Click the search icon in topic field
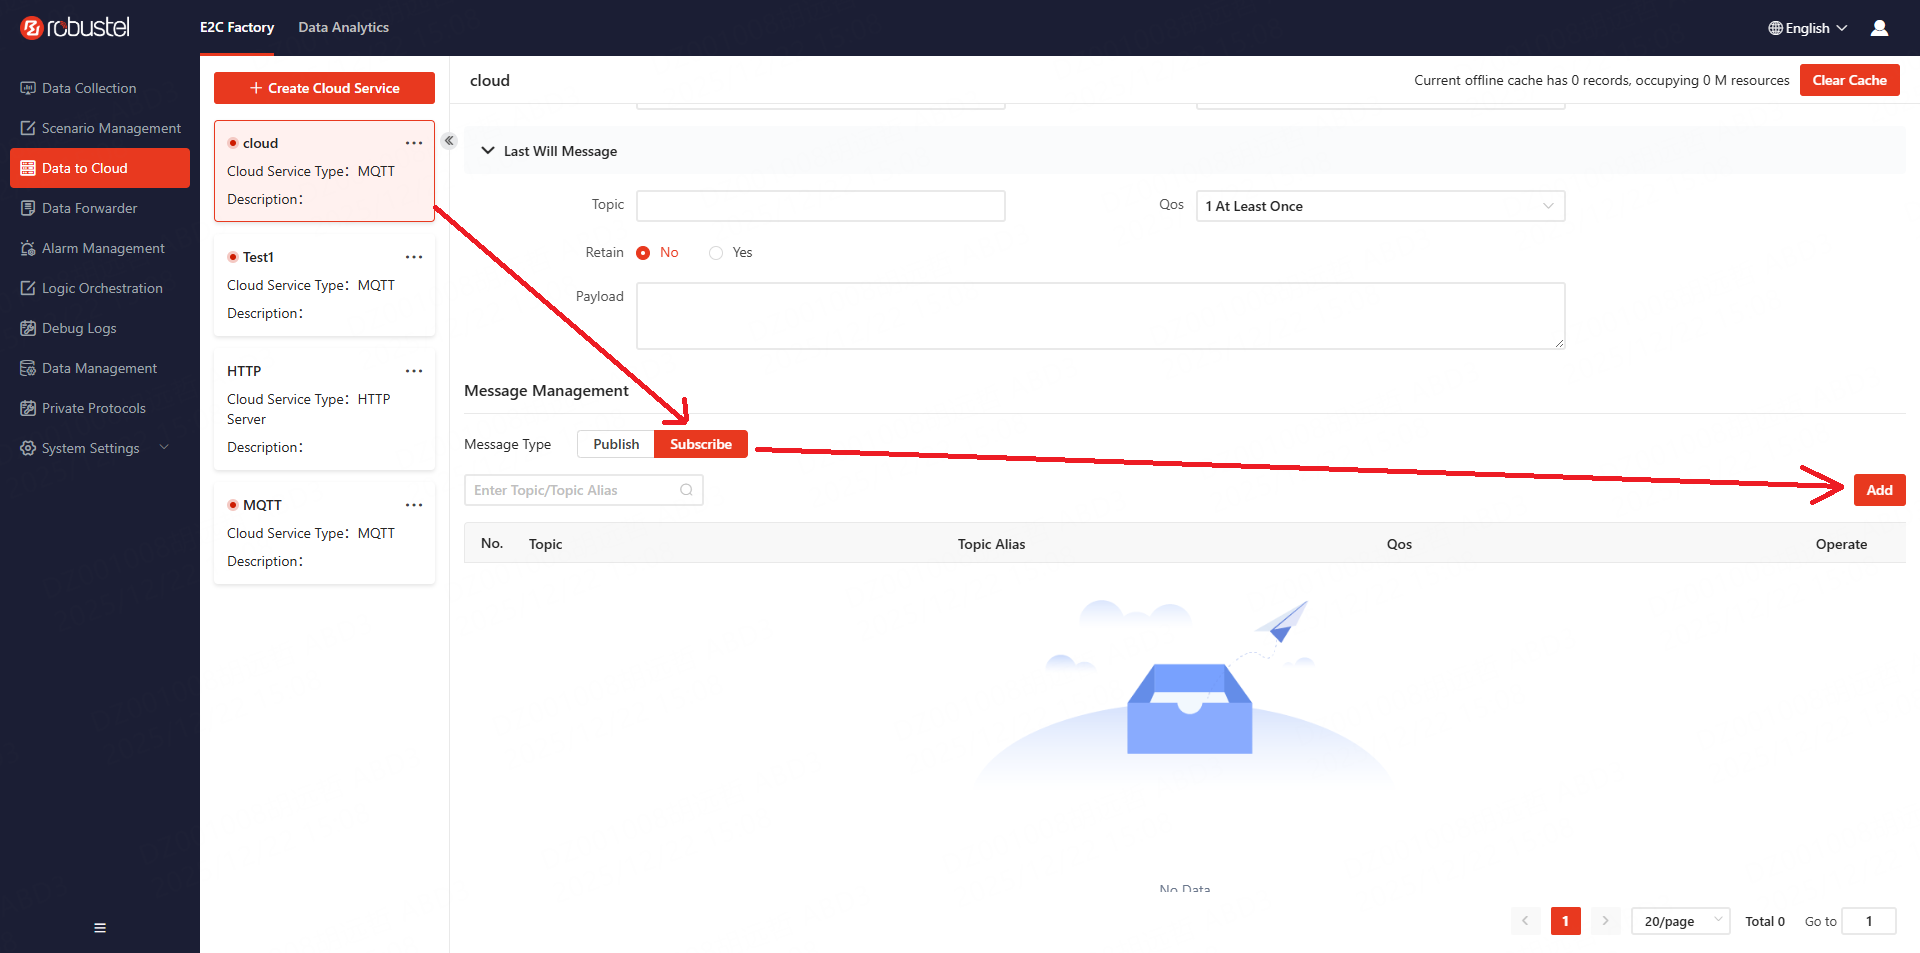Screen dimensions: 1920x953 point(686,490)
